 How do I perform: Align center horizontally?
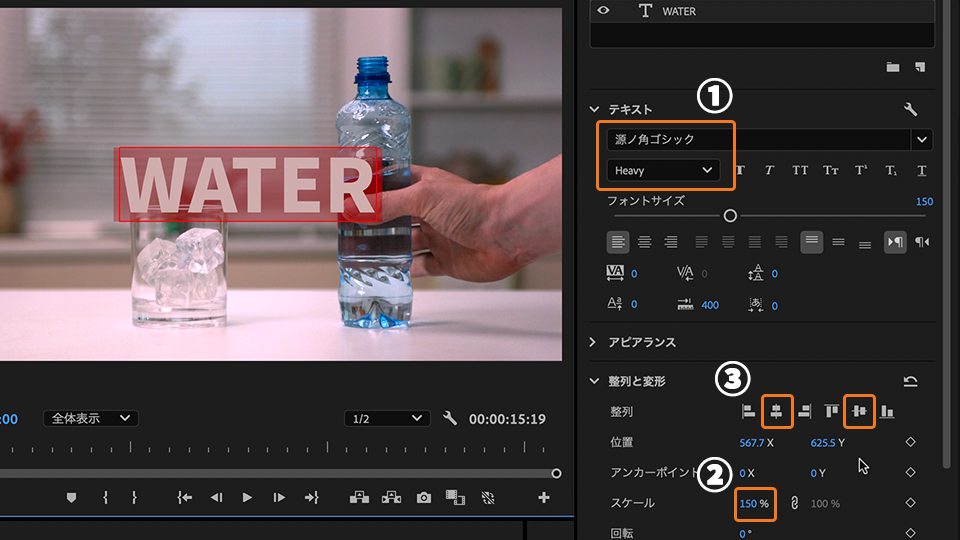776,411
